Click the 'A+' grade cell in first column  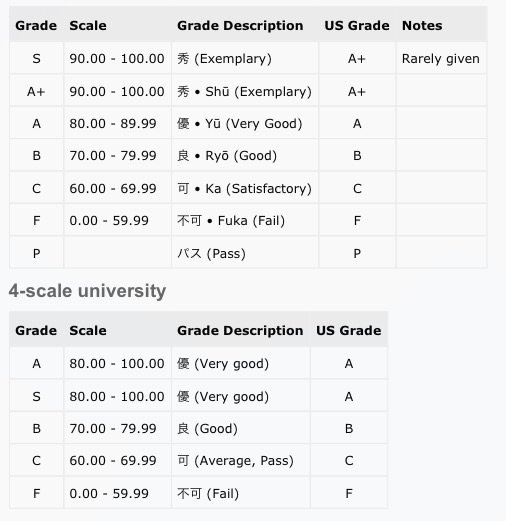pos(36,91)
